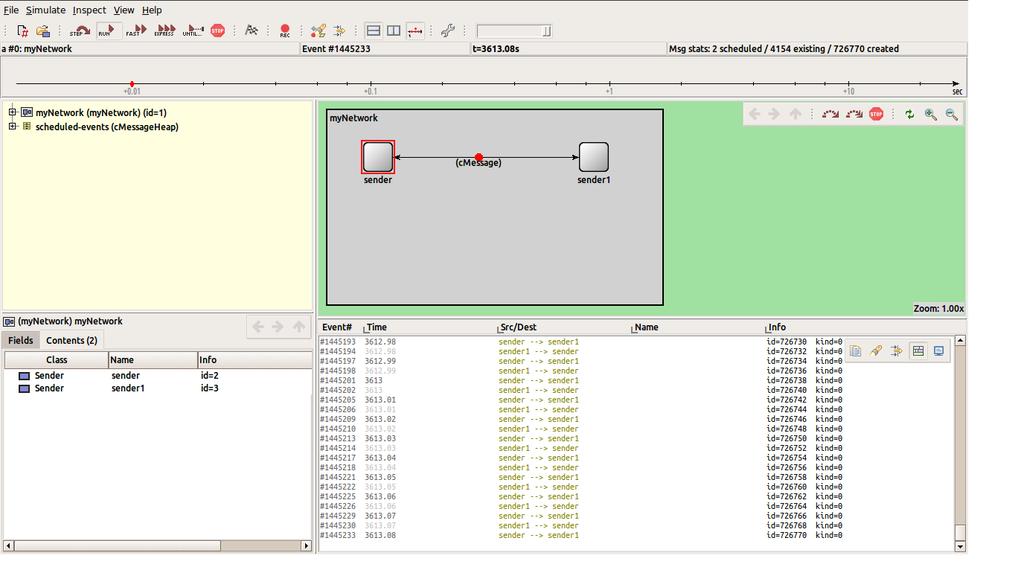1024x570 pixels.
Task: Sort contents by the Name column header
Action: point(153,360)
